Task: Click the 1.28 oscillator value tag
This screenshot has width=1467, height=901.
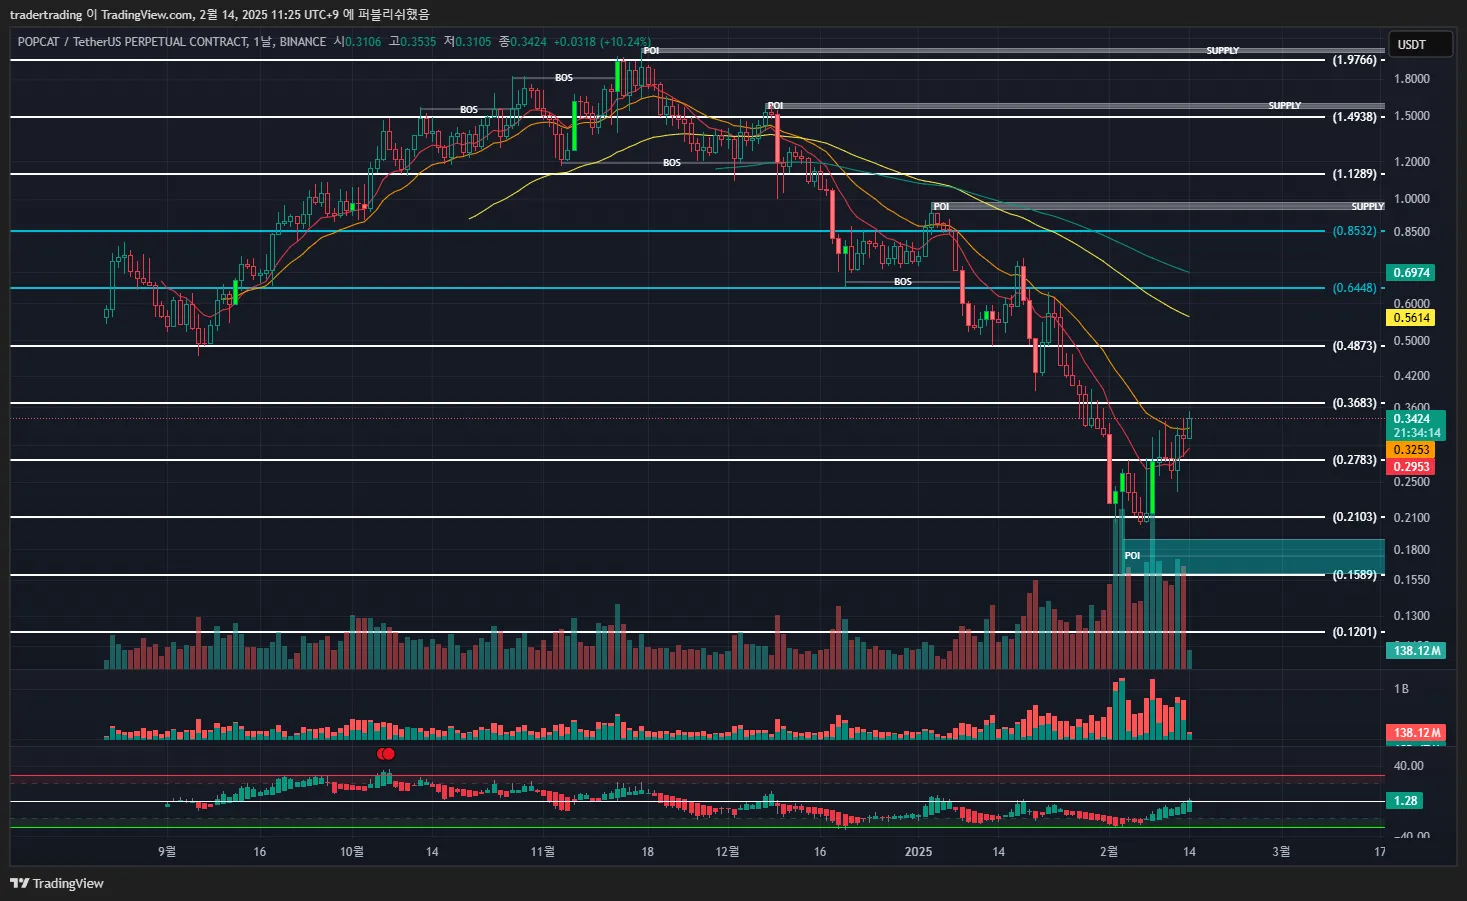Action: tap(1405, 801)
